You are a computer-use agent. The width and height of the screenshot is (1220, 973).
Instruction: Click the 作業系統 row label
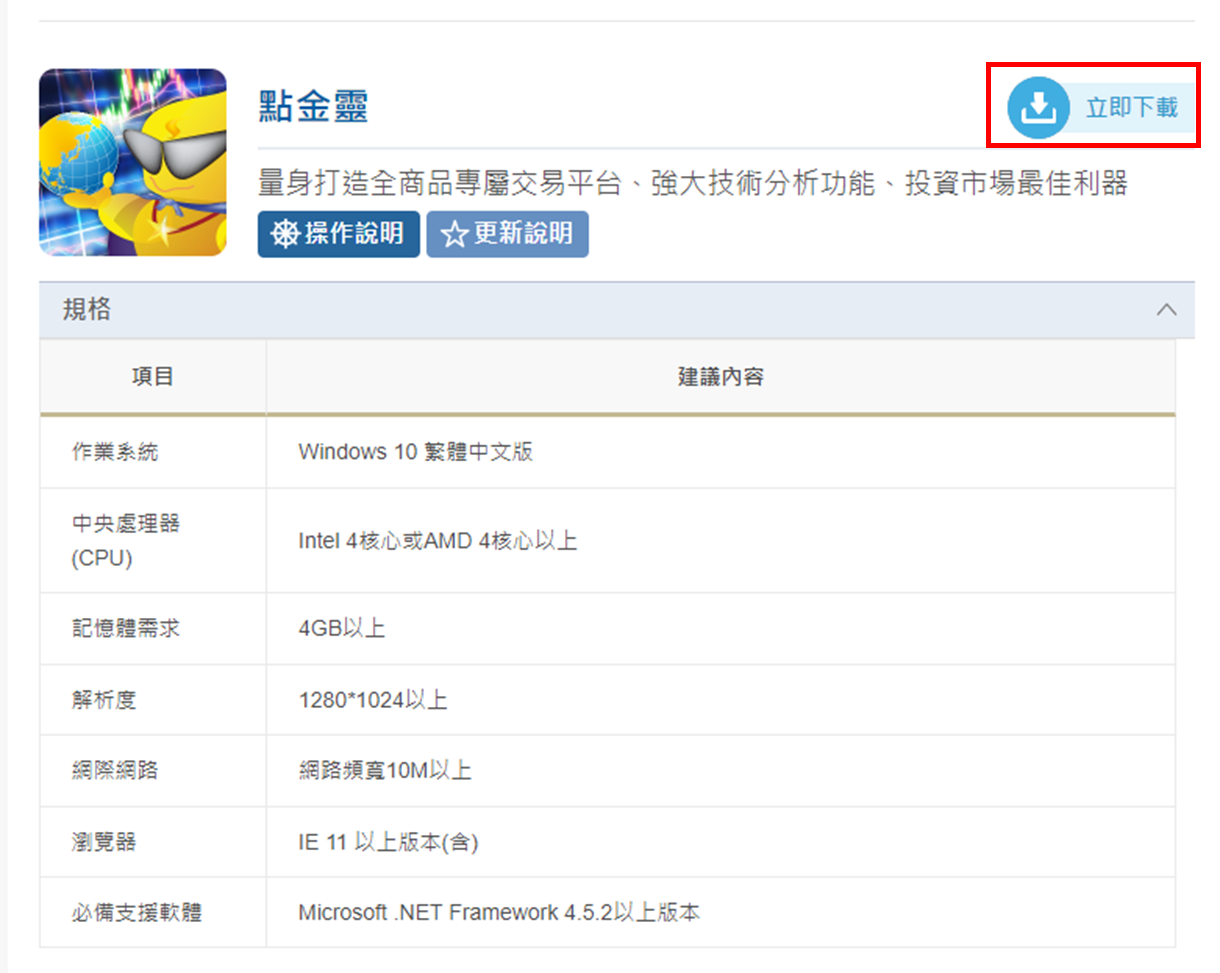[x=114, y=452]
